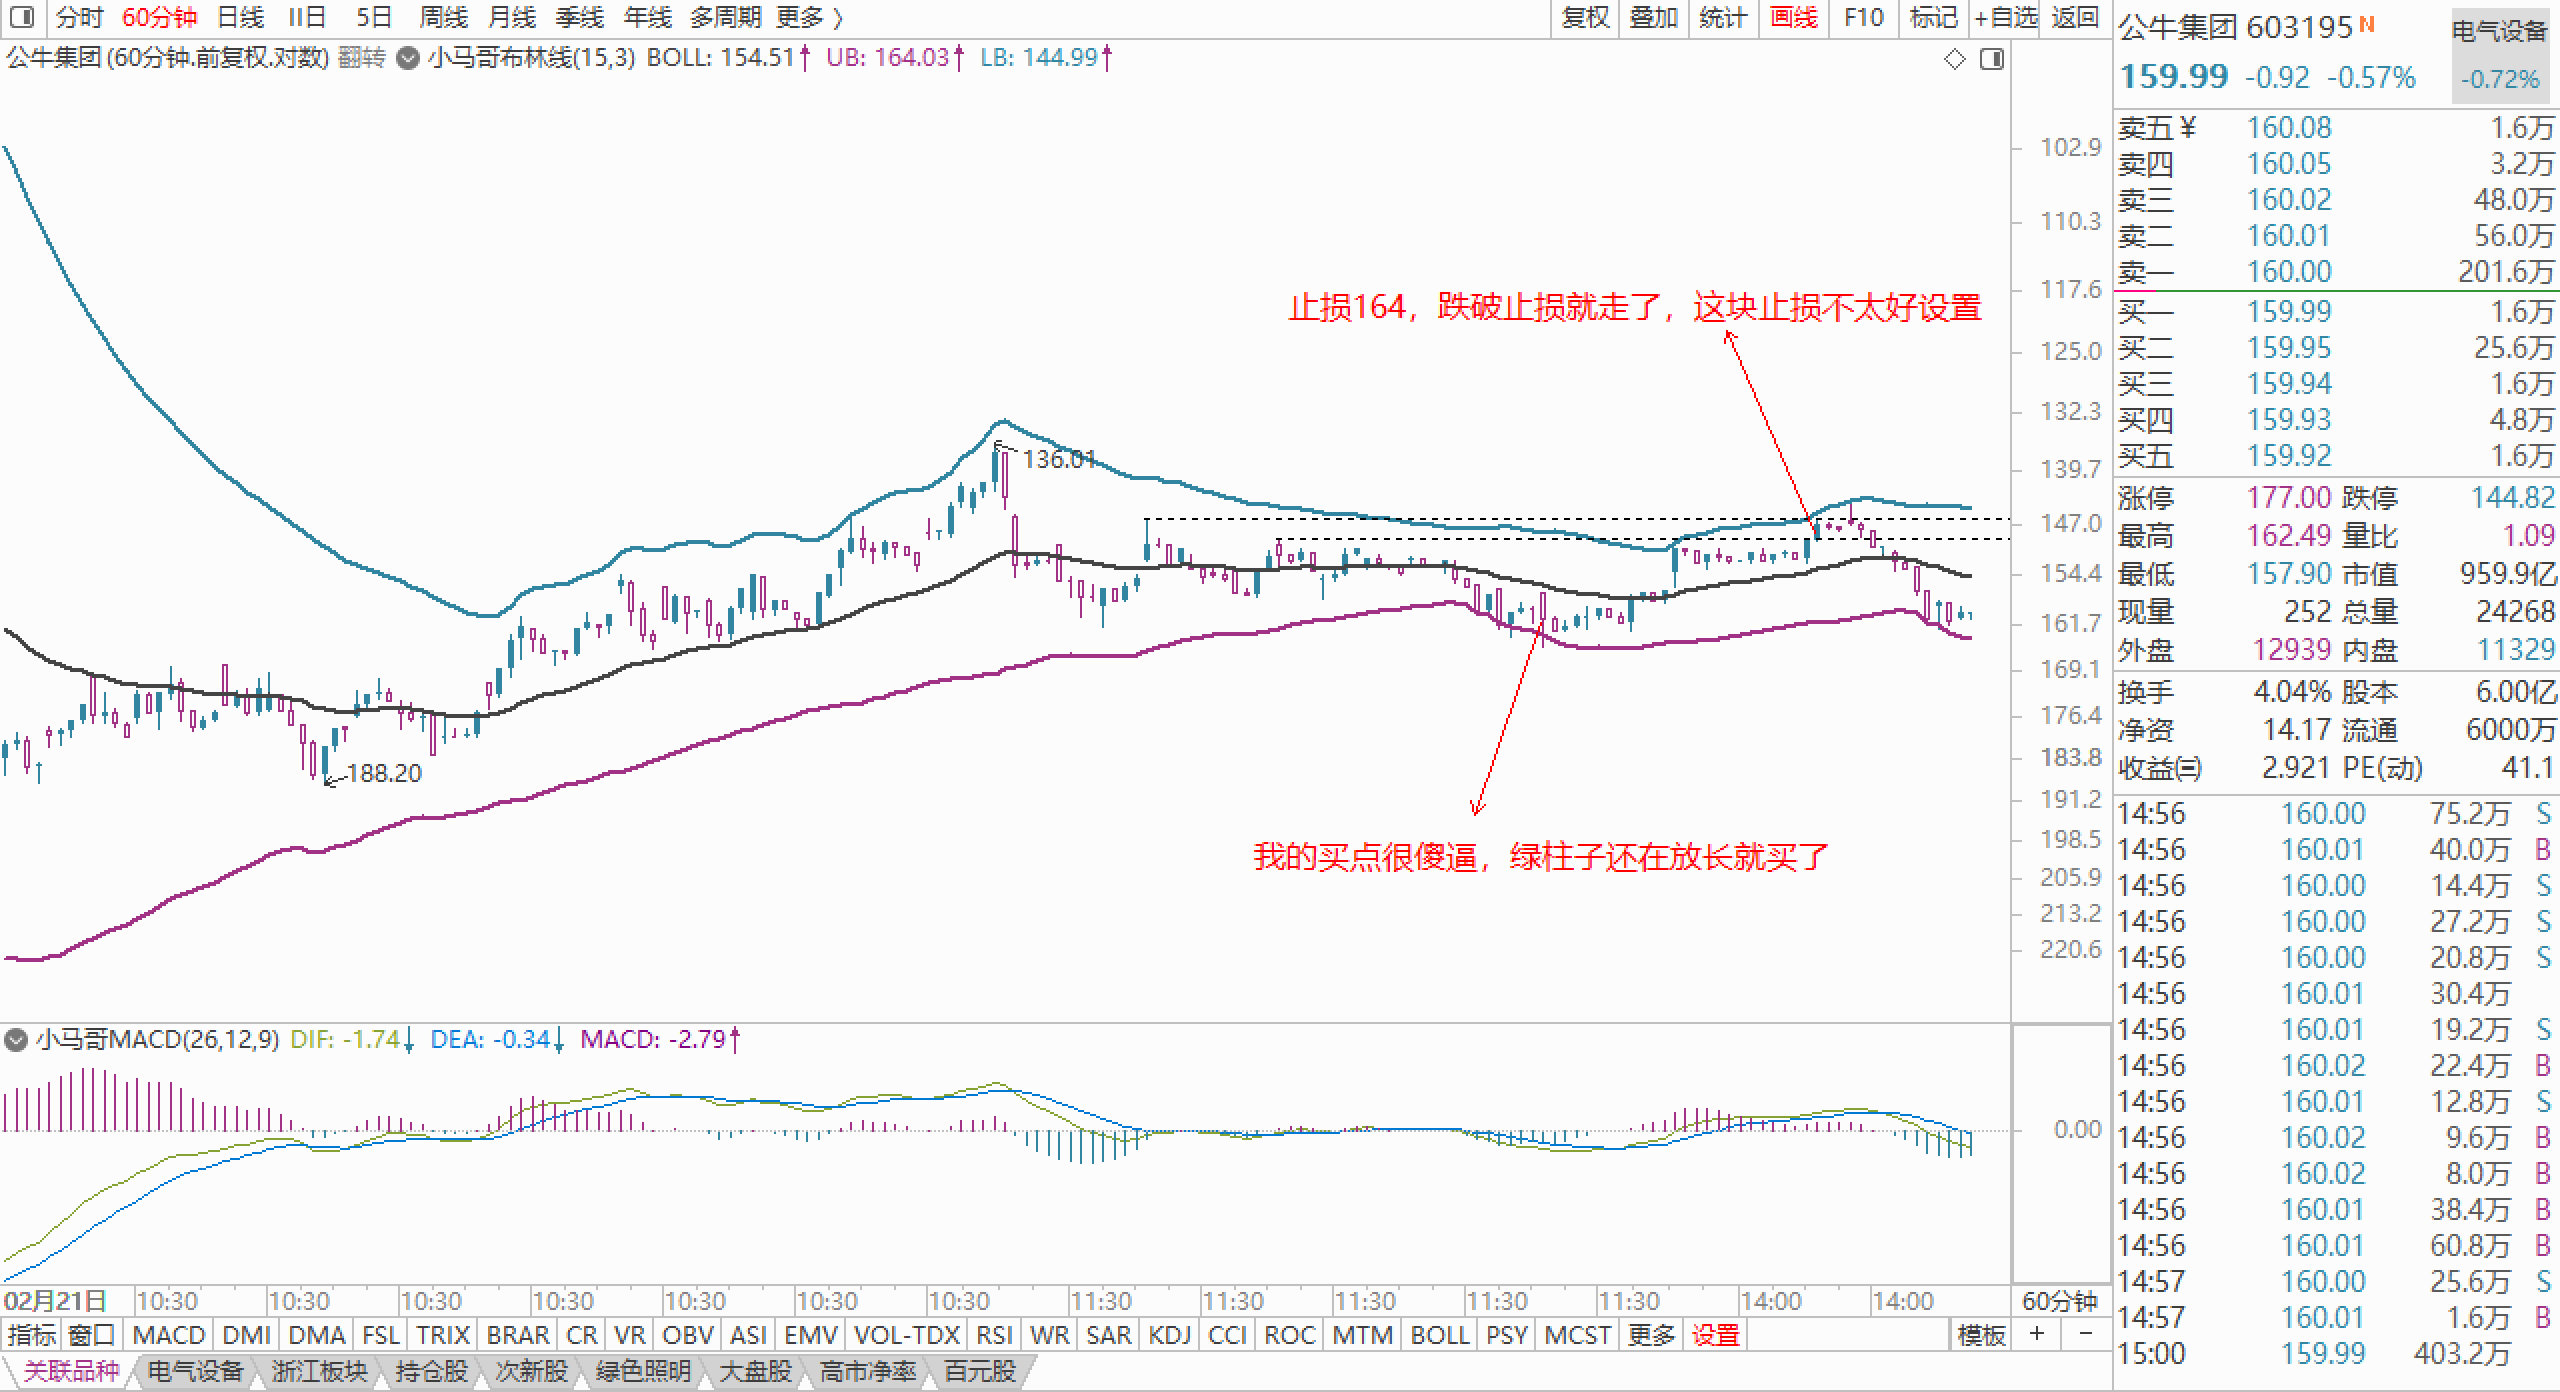
Task: Expand 更多 indicators in bottom bar
Action: (x=1651, y=1335)
